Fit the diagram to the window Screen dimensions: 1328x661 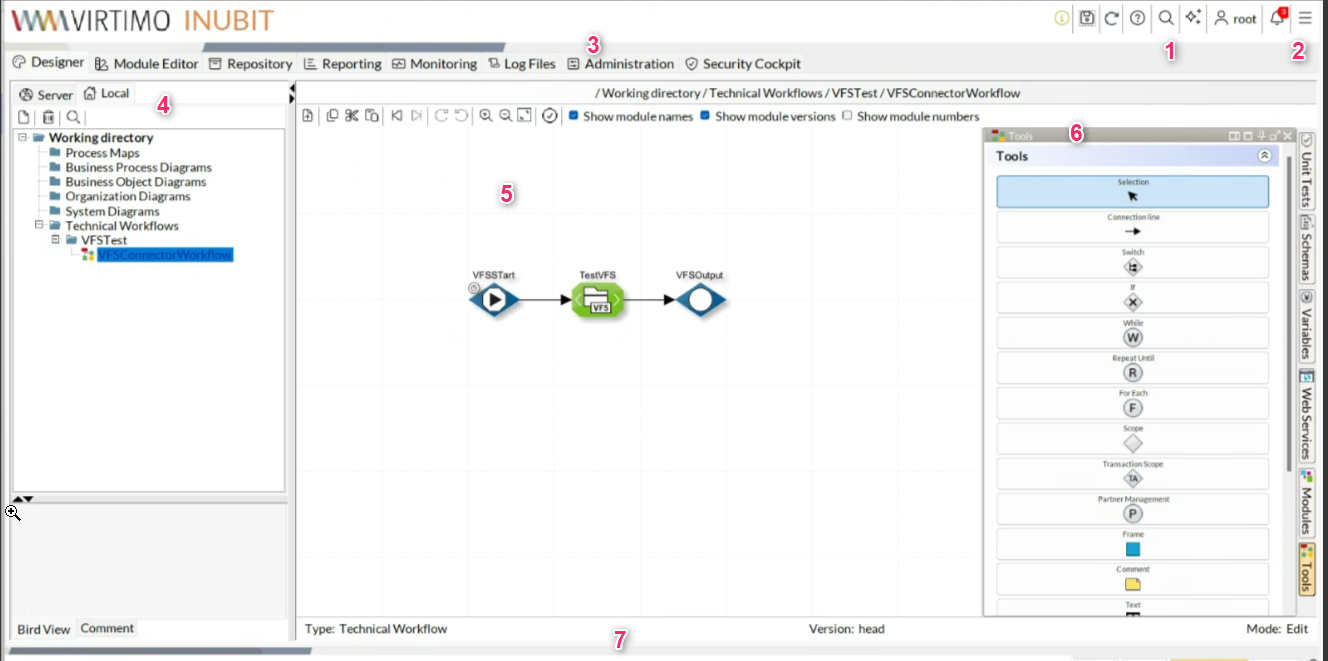click(524, 116)
